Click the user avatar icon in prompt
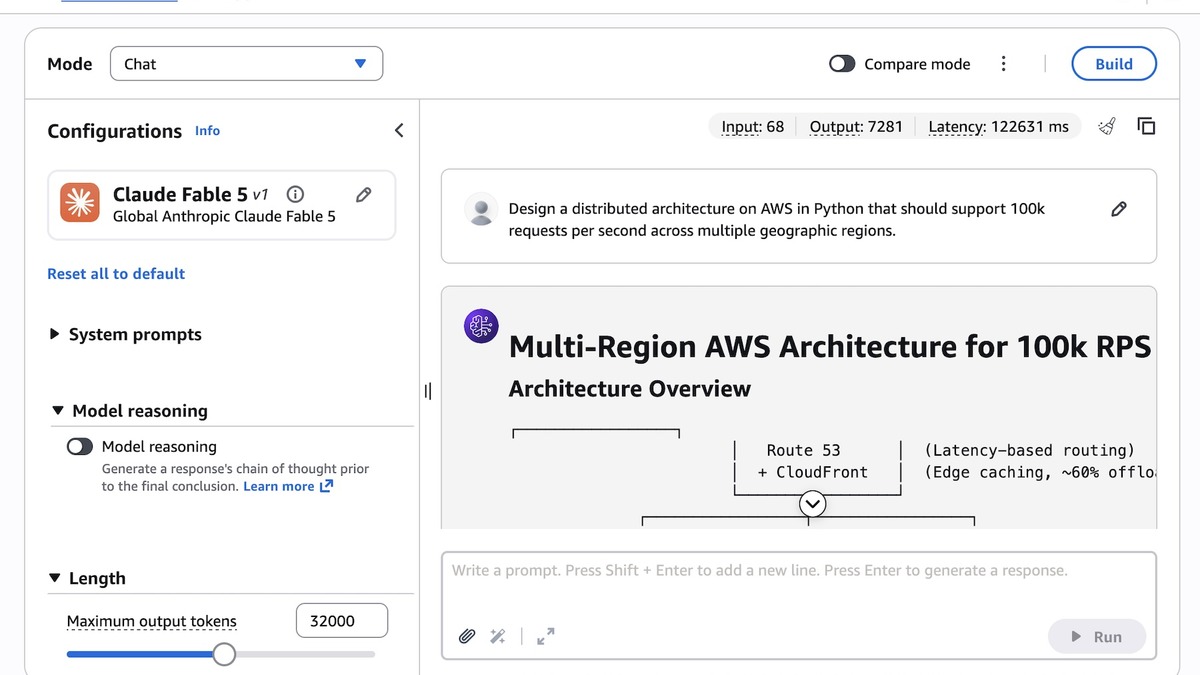1200x675 pixels. click(481, 209)
